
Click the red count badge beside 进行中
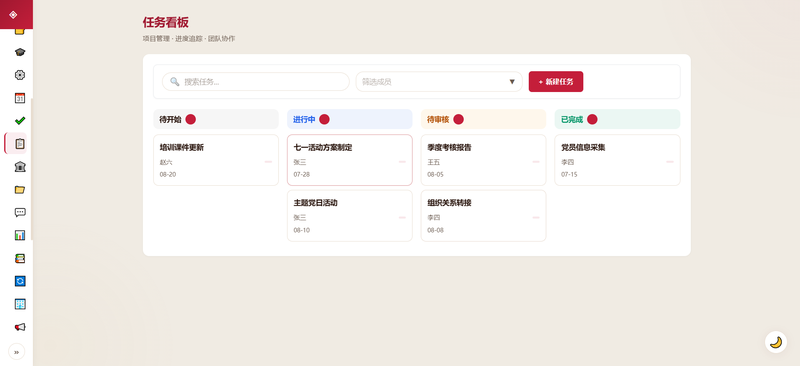pos(324,119)
